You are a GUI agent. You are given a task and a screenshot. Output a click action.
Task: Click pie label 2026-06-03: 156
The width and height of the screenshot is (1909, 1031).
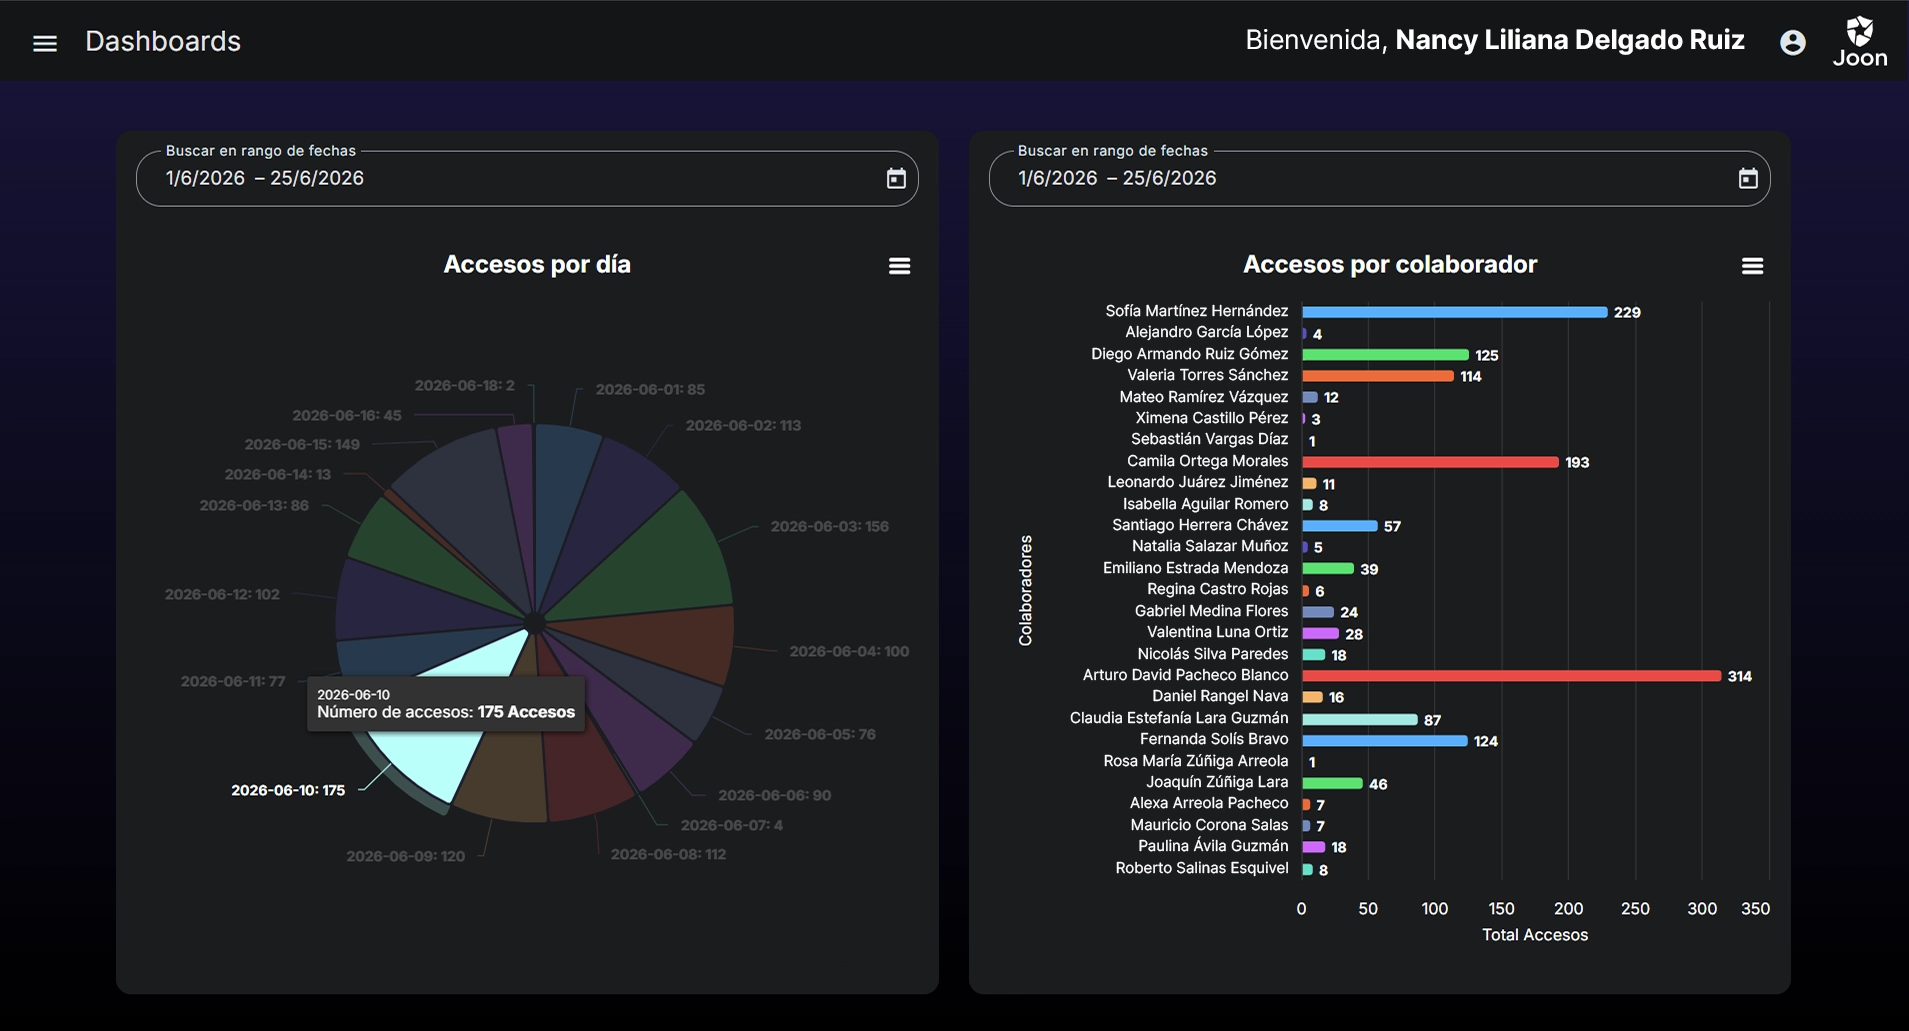pyautogui.click(x=829, y=526)
